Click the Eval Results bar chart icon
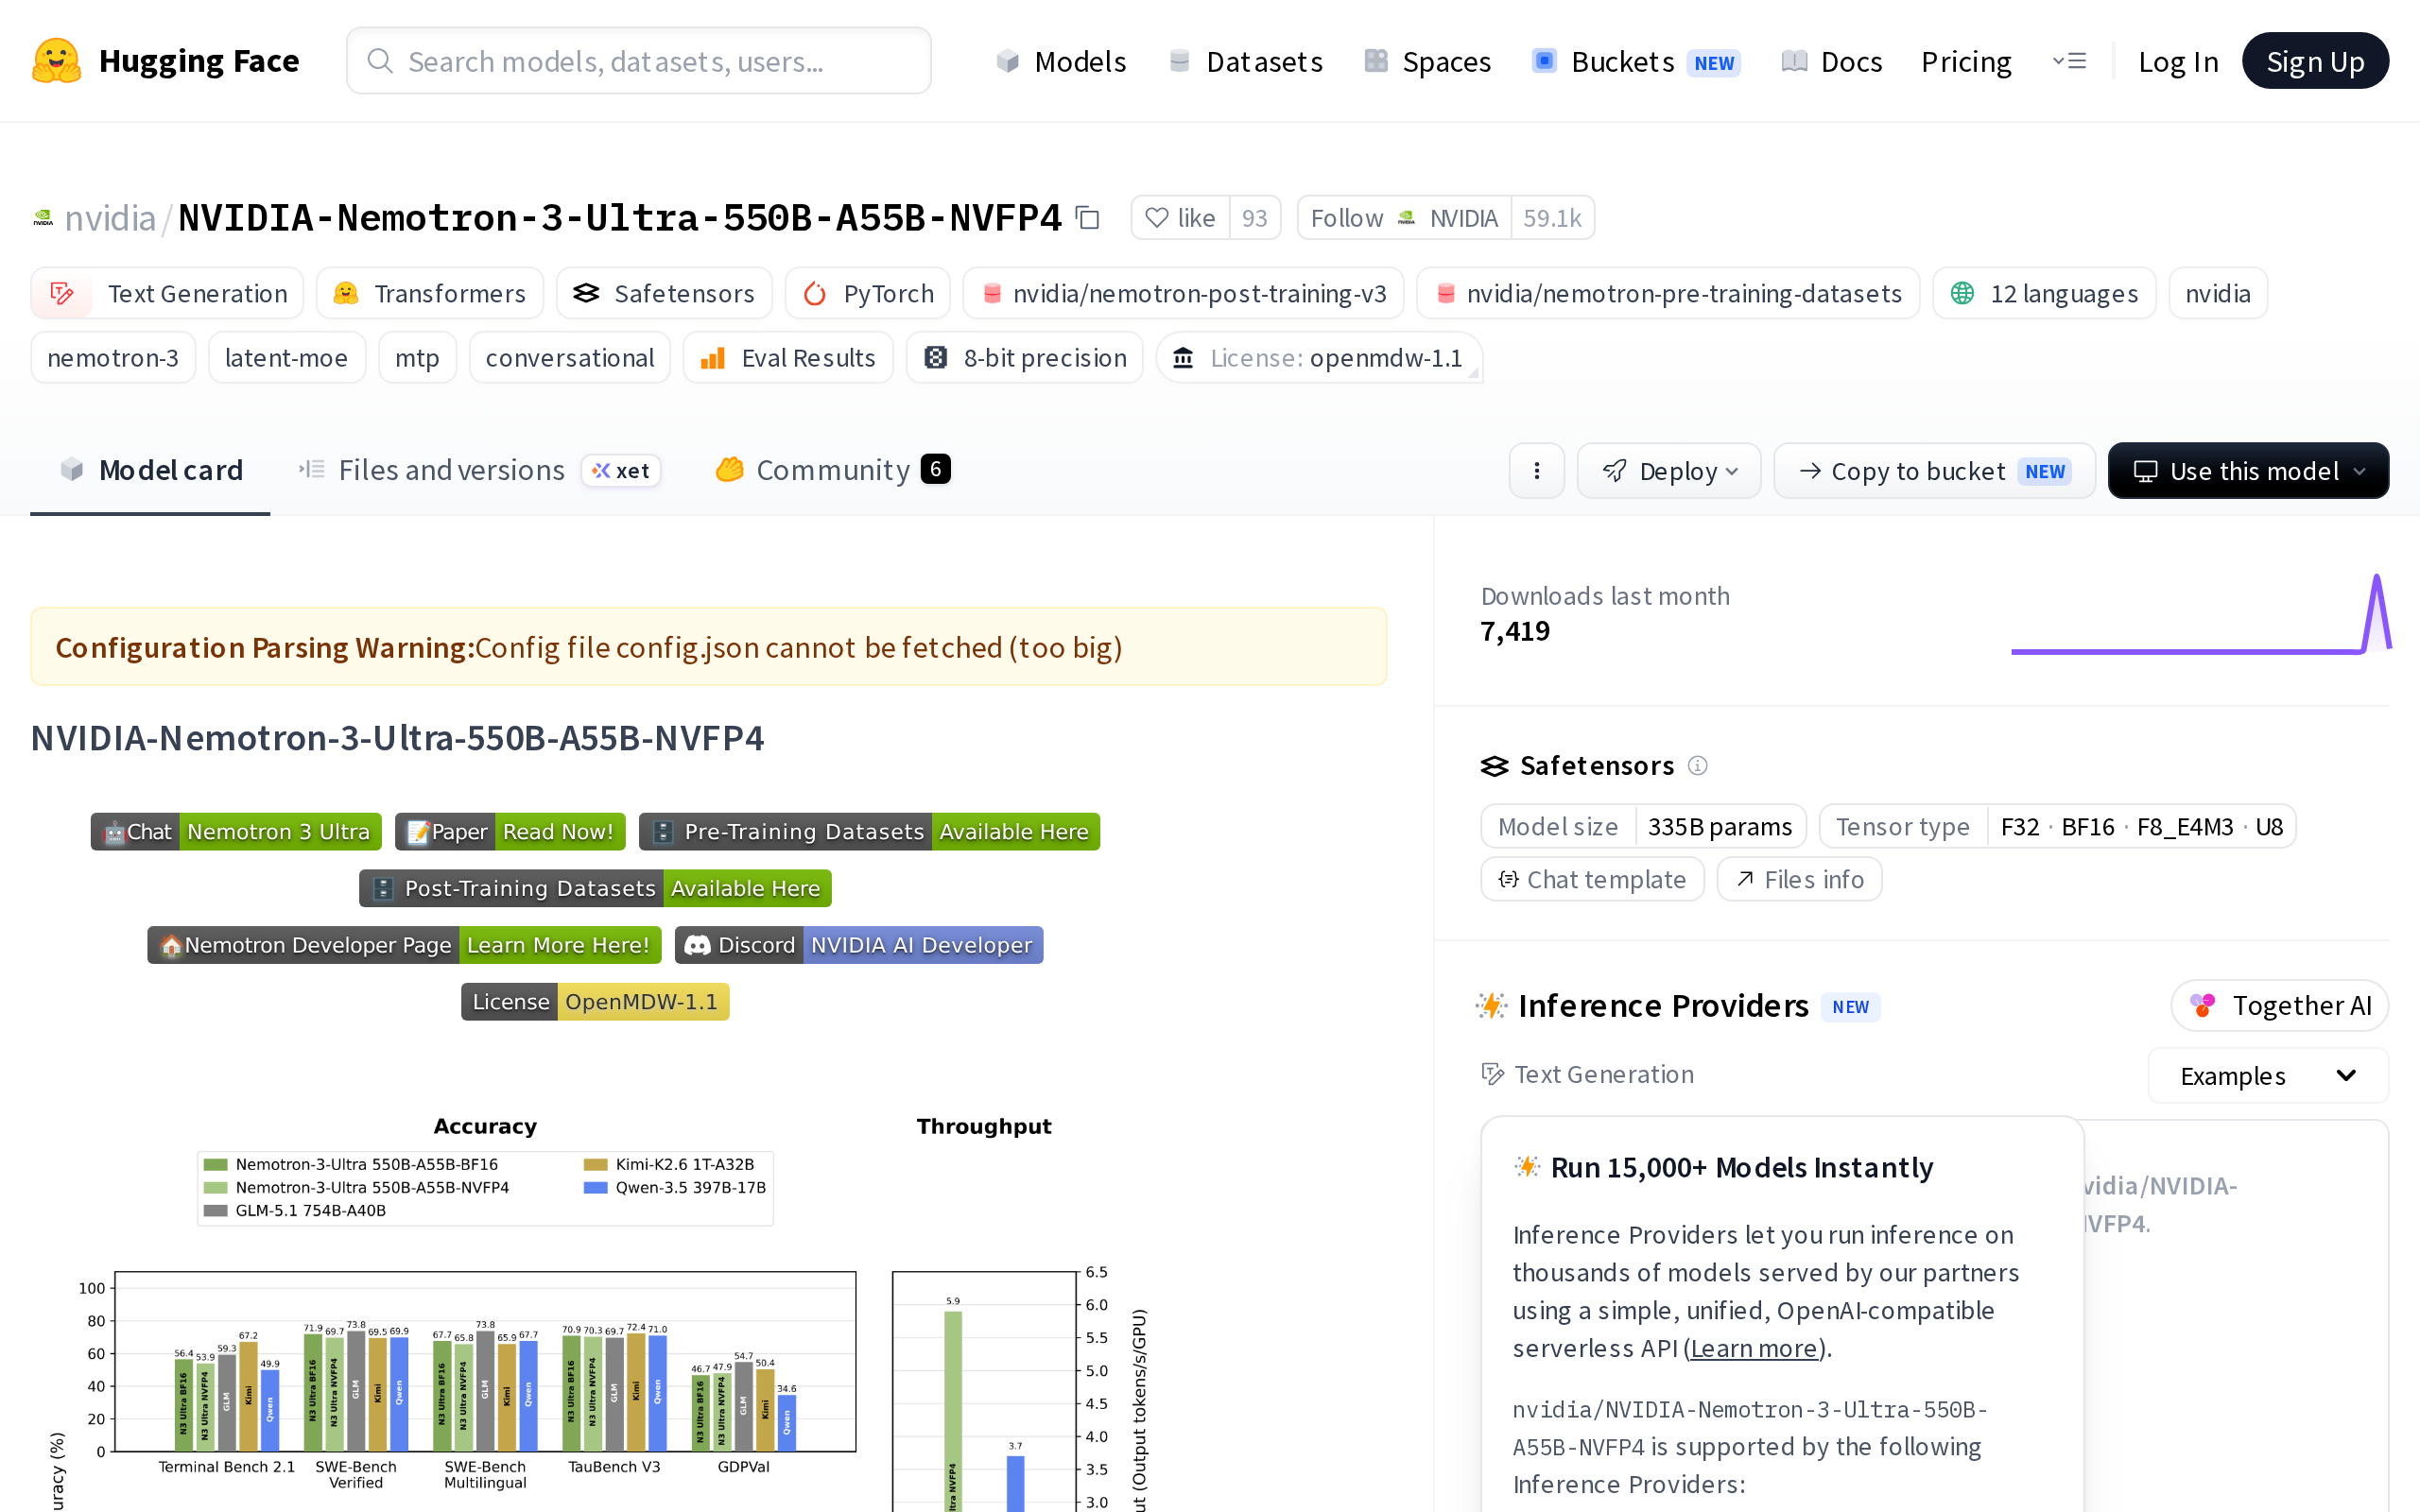Viewport: 2420px width, 1512px height. [x=713, y=358]
